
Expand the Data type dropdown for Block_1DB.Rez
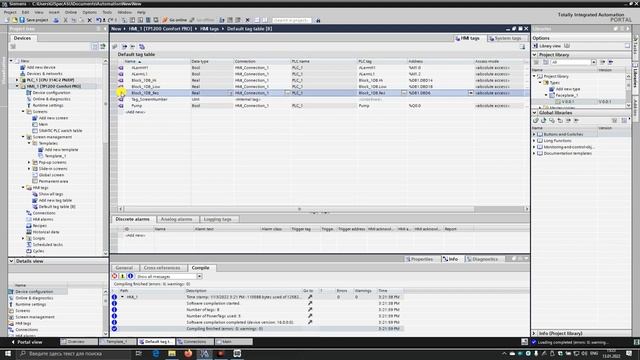tap(231, 93)
